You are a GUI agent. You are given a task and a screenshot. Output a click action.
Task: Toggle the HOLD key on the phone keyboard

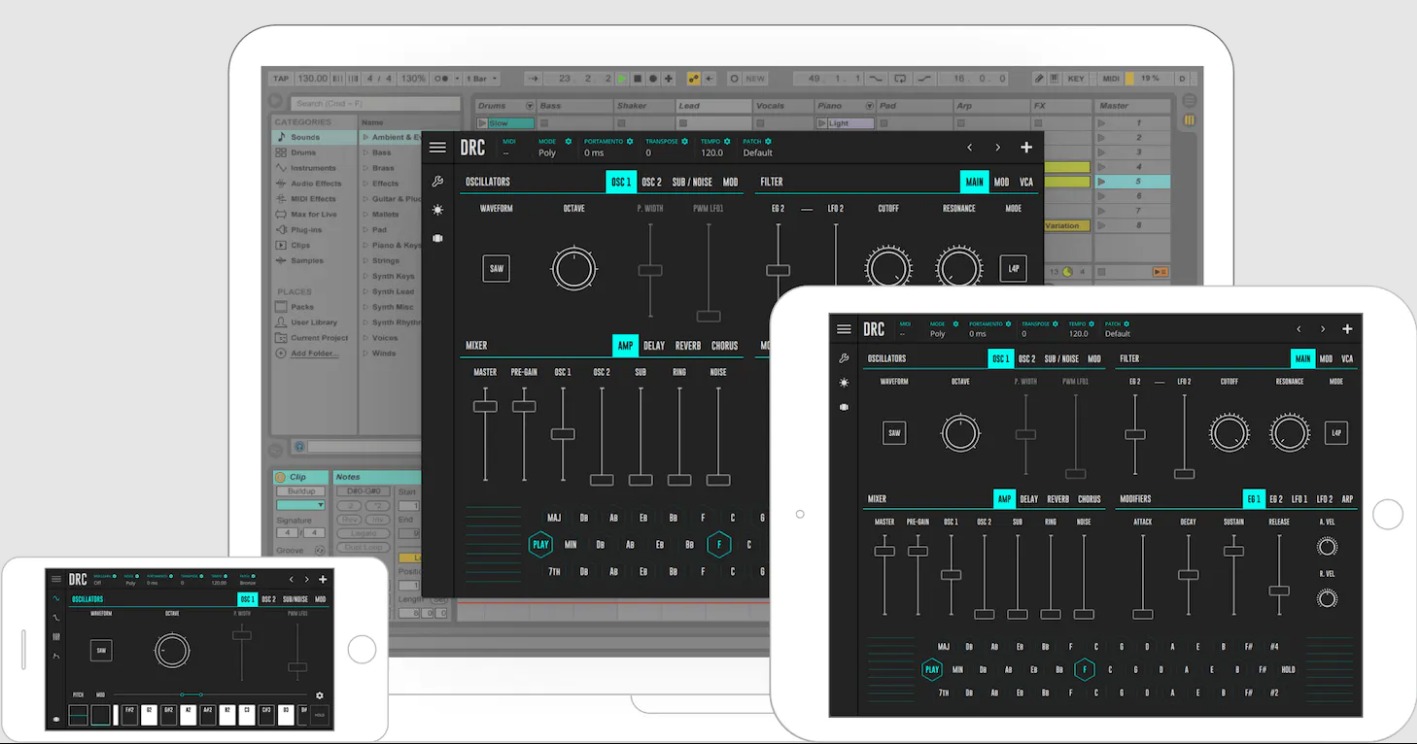pos(320,715)
